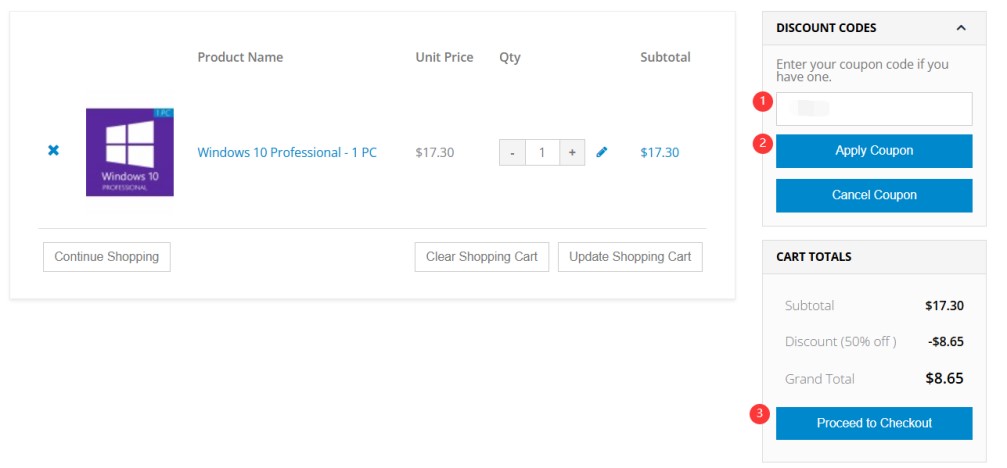This screenshot has width=1007, height=468.
Task: Click the quantity number field
Action: [x=542, y=153]
